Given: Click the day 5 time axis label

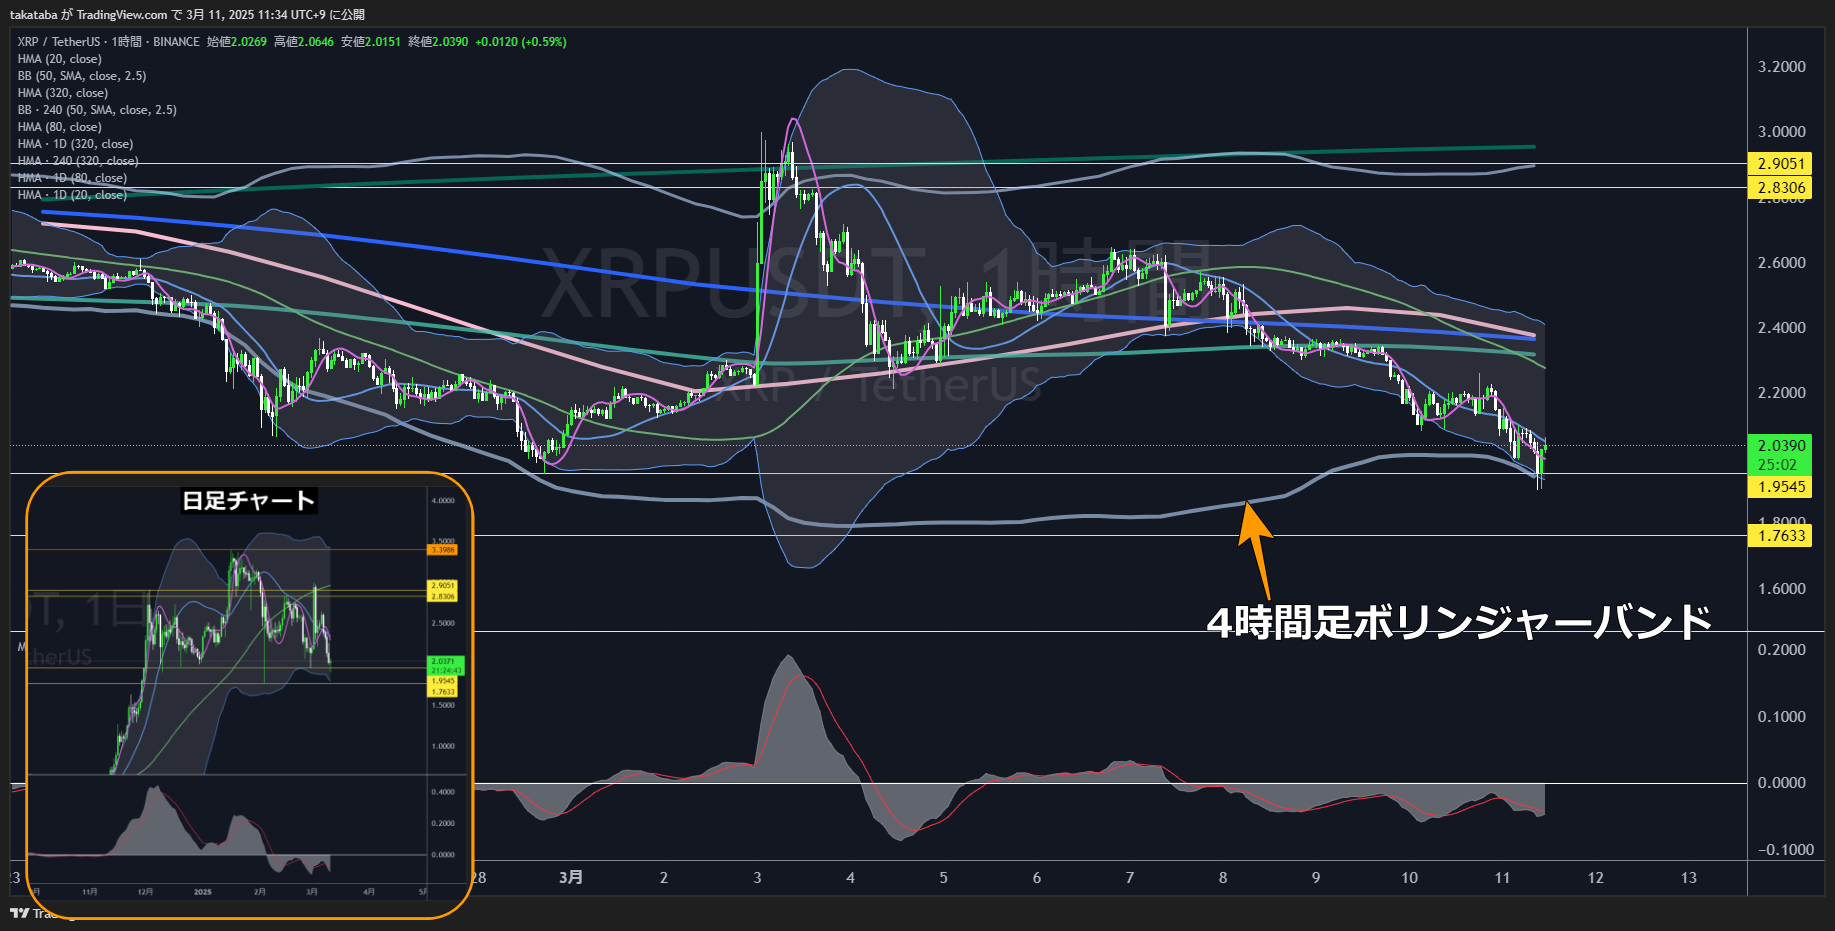Looking at the screenshot, I should pyautogui.click(x=943, y=878).
